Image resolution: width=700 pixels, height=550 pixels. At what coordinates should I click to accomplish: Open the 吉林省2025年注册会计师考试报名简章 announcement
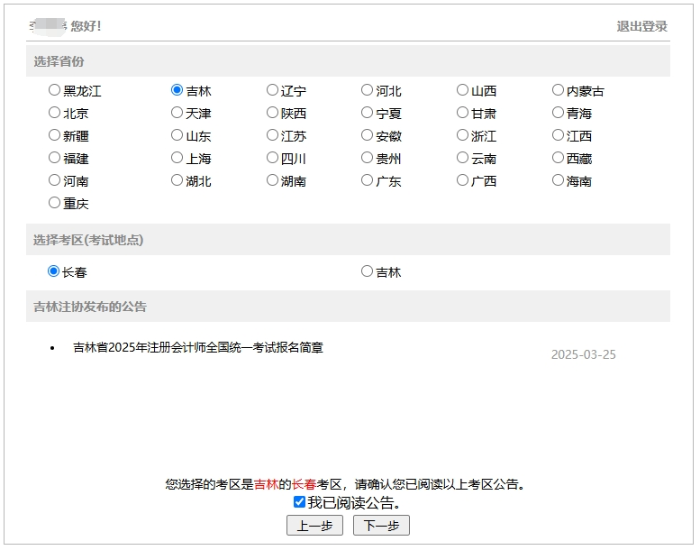click(x=198, y=348)
